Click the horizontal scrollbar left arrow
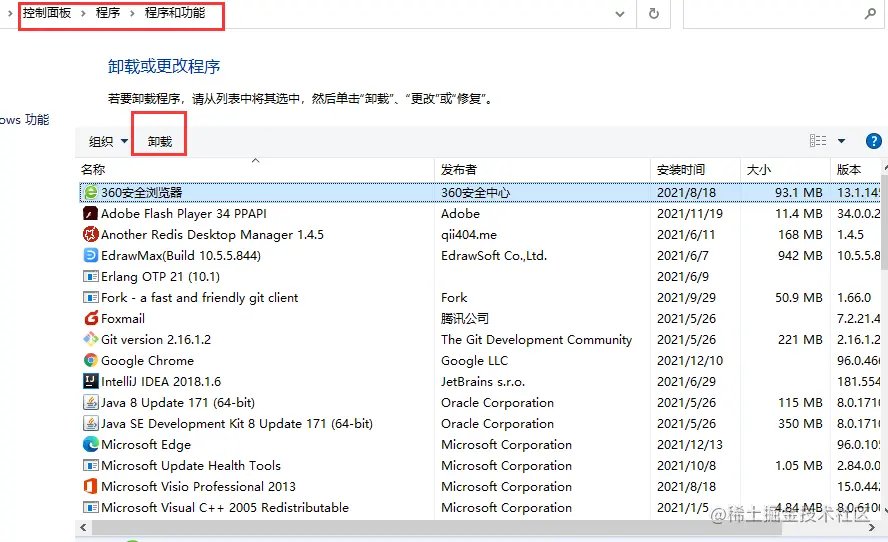Screen dimensions: 888x542 pos(83,527)
